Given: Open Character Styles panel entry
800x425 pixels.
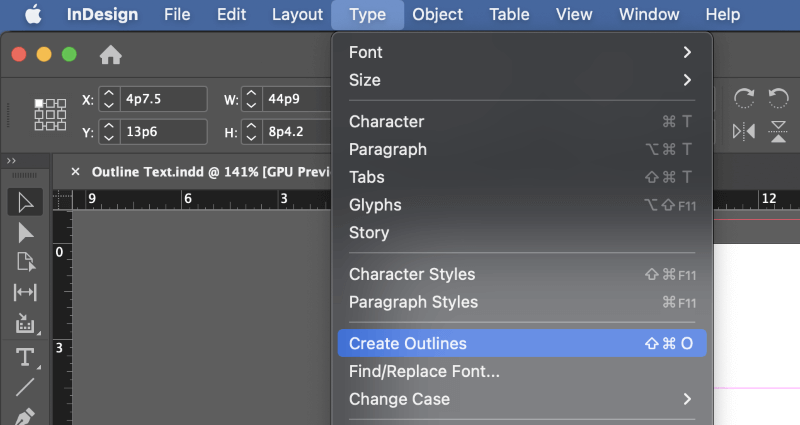Looking at the screenshot, I should pyautogui.click(x=521, y=274).
